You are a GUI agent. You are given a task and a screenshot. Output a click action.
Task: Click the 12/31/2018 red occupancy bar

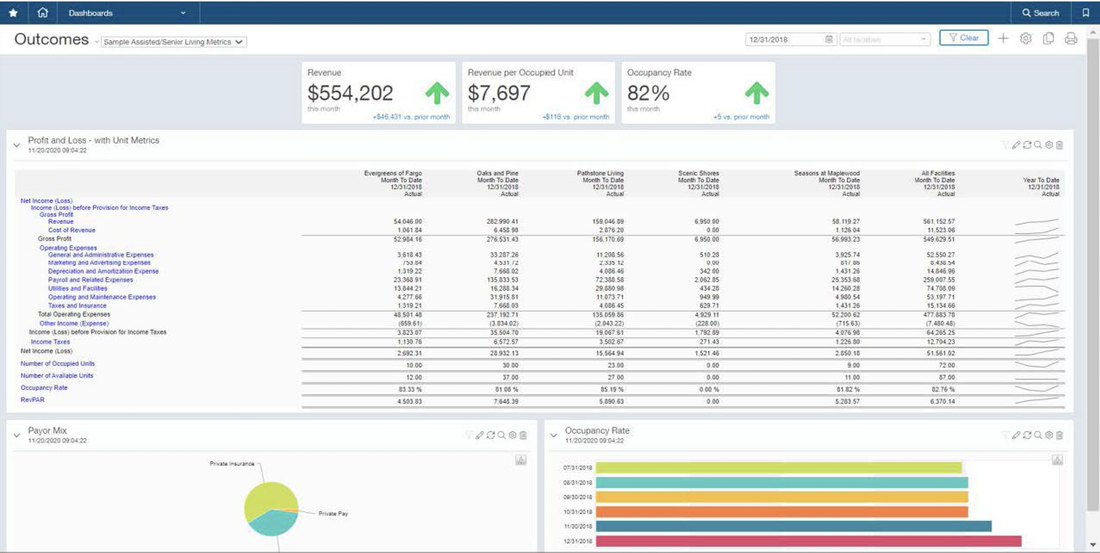(809, 541)
